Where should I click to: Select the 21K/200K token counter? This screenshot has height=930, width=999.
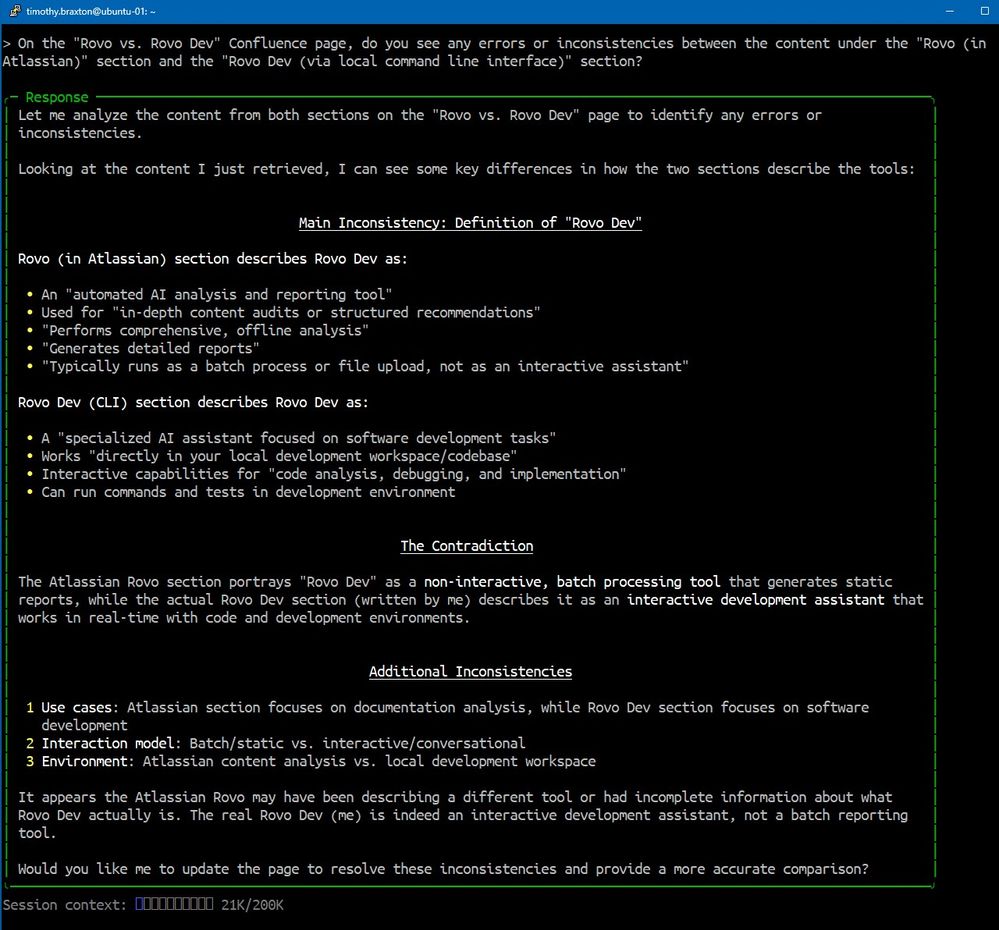253,904
